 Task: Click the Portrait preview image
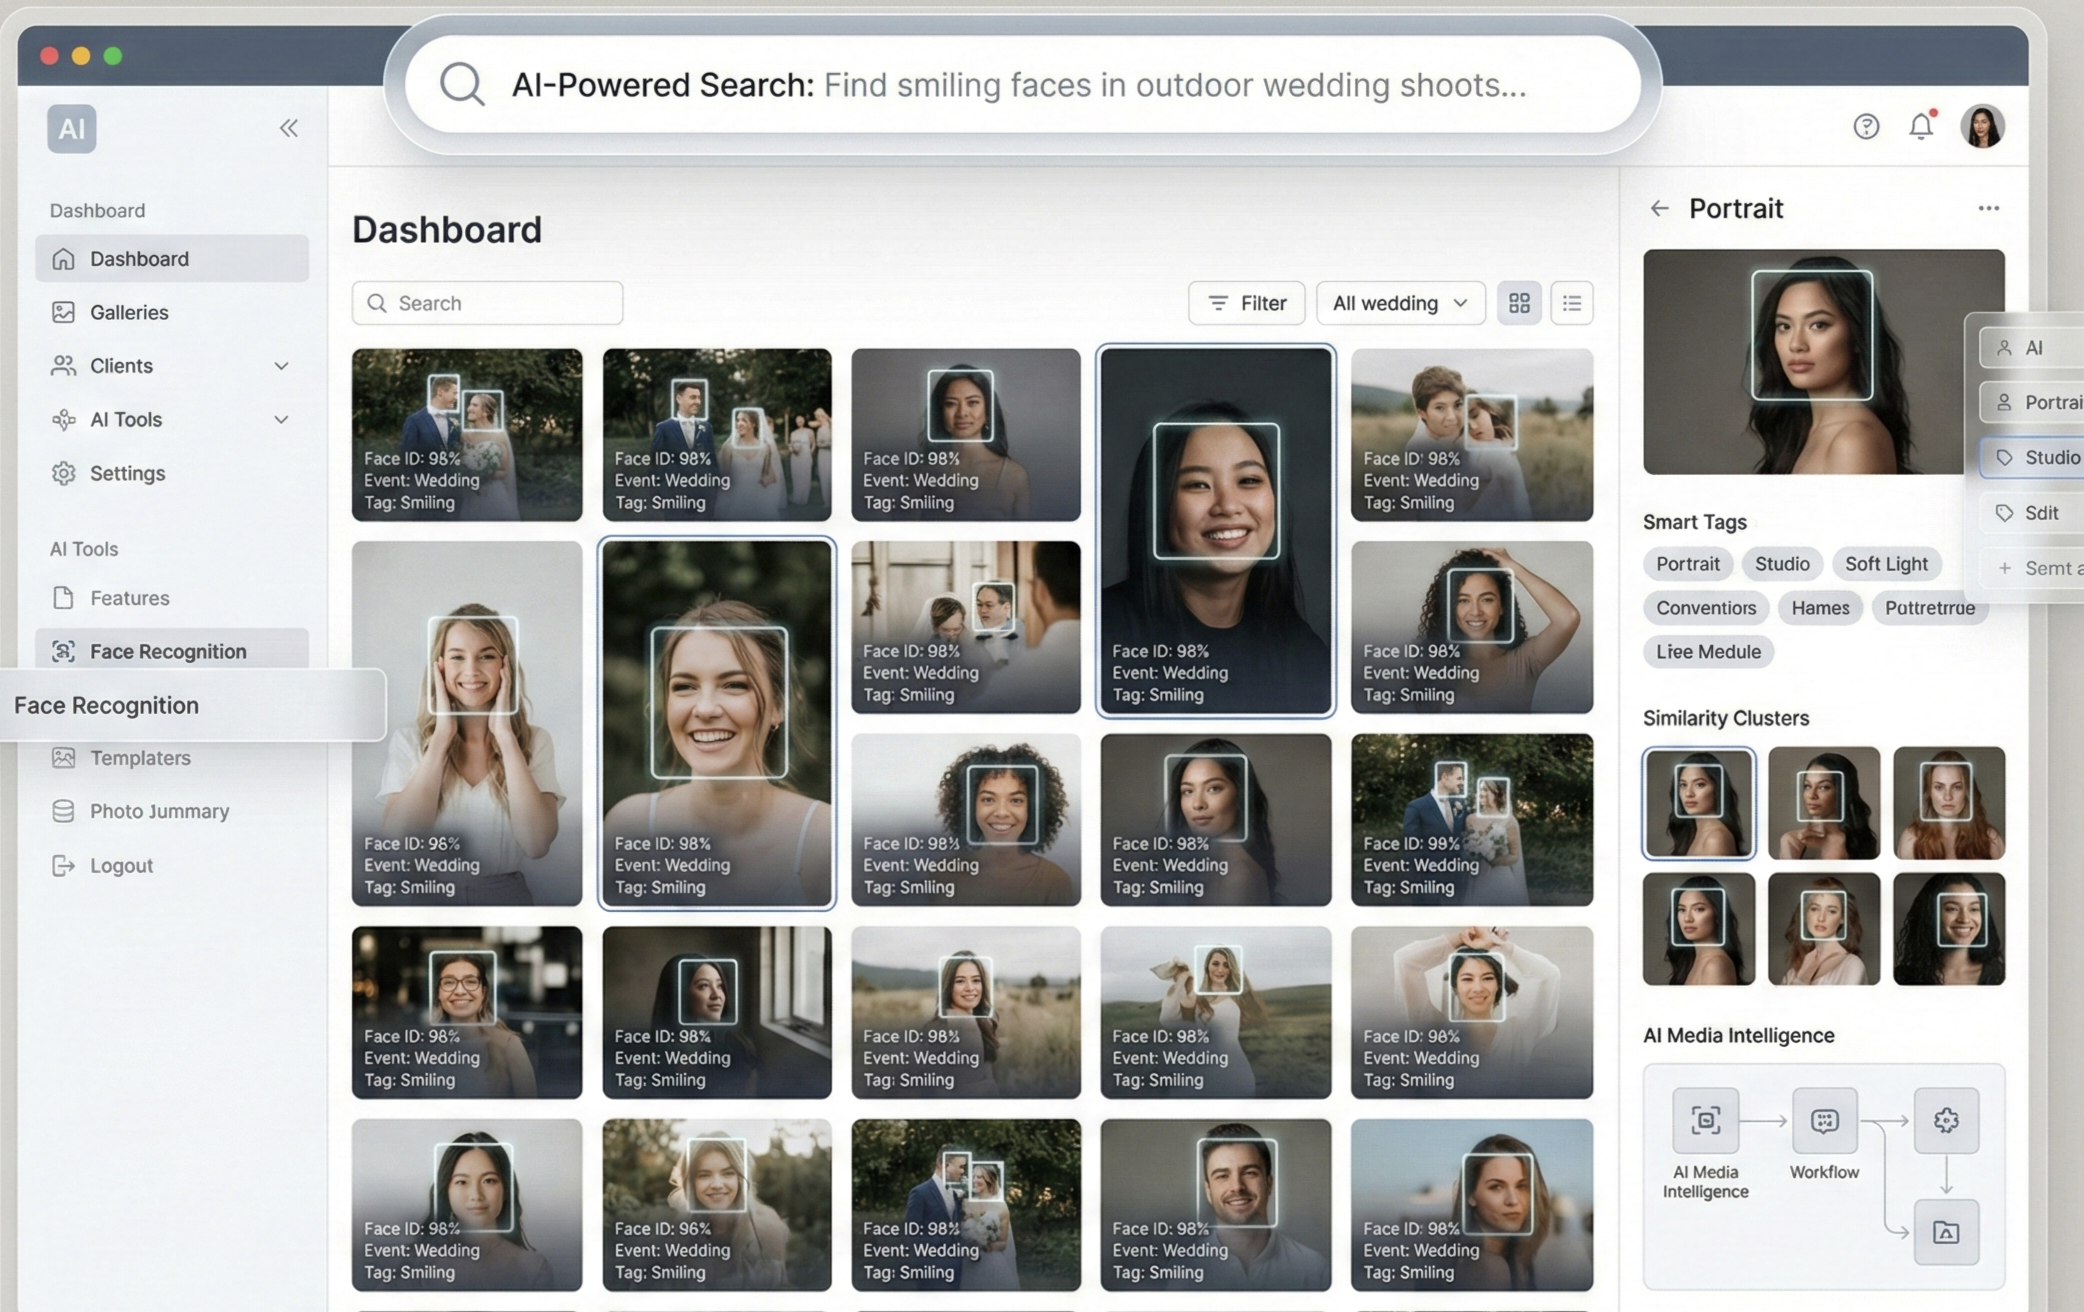1822,362
